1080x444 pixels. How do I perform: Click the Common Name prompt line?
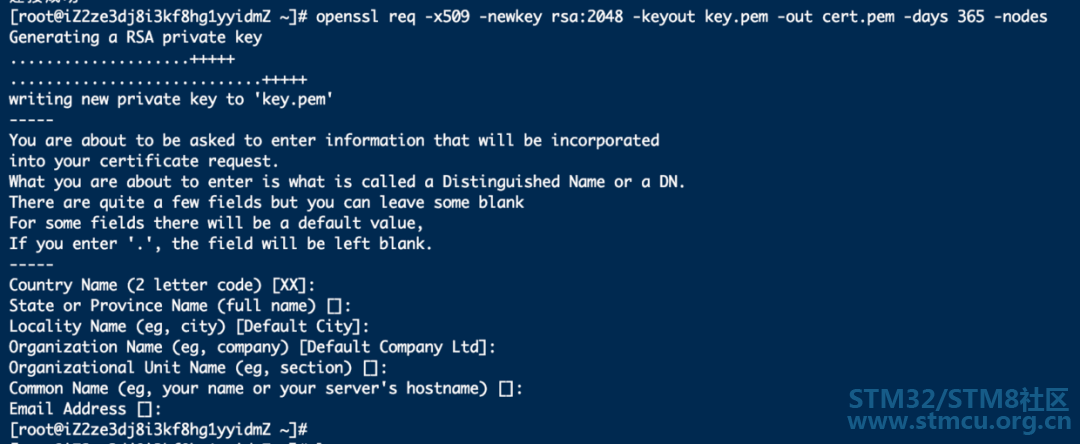click(x=266, y=388)
